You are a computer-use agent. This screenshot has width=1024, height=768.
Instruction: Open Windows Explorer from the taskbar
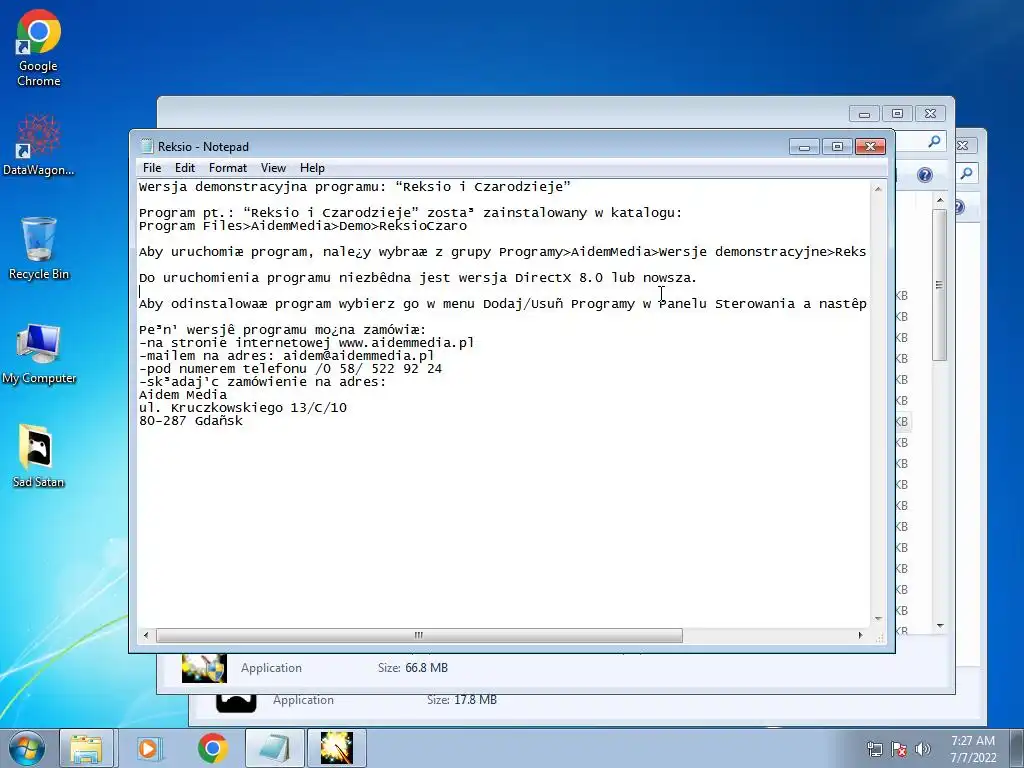tap(86, 748)
